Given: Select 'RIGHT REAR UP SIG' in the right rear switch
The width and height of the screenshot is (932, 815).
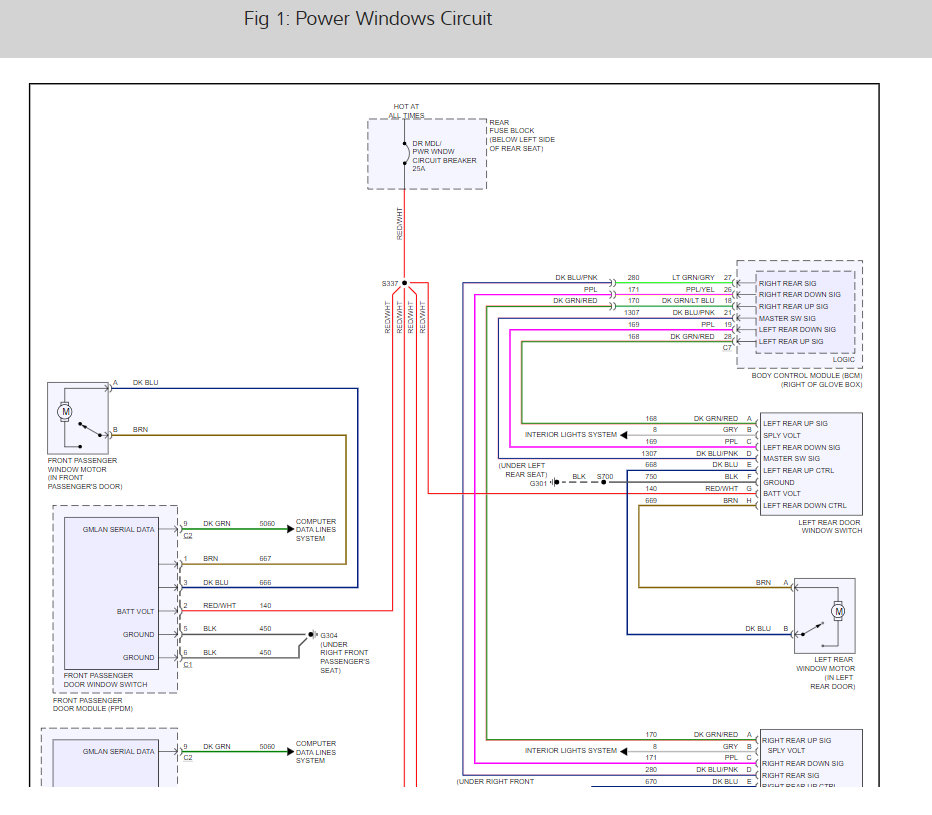Looking at the screenshot, I should click(796, 740).
